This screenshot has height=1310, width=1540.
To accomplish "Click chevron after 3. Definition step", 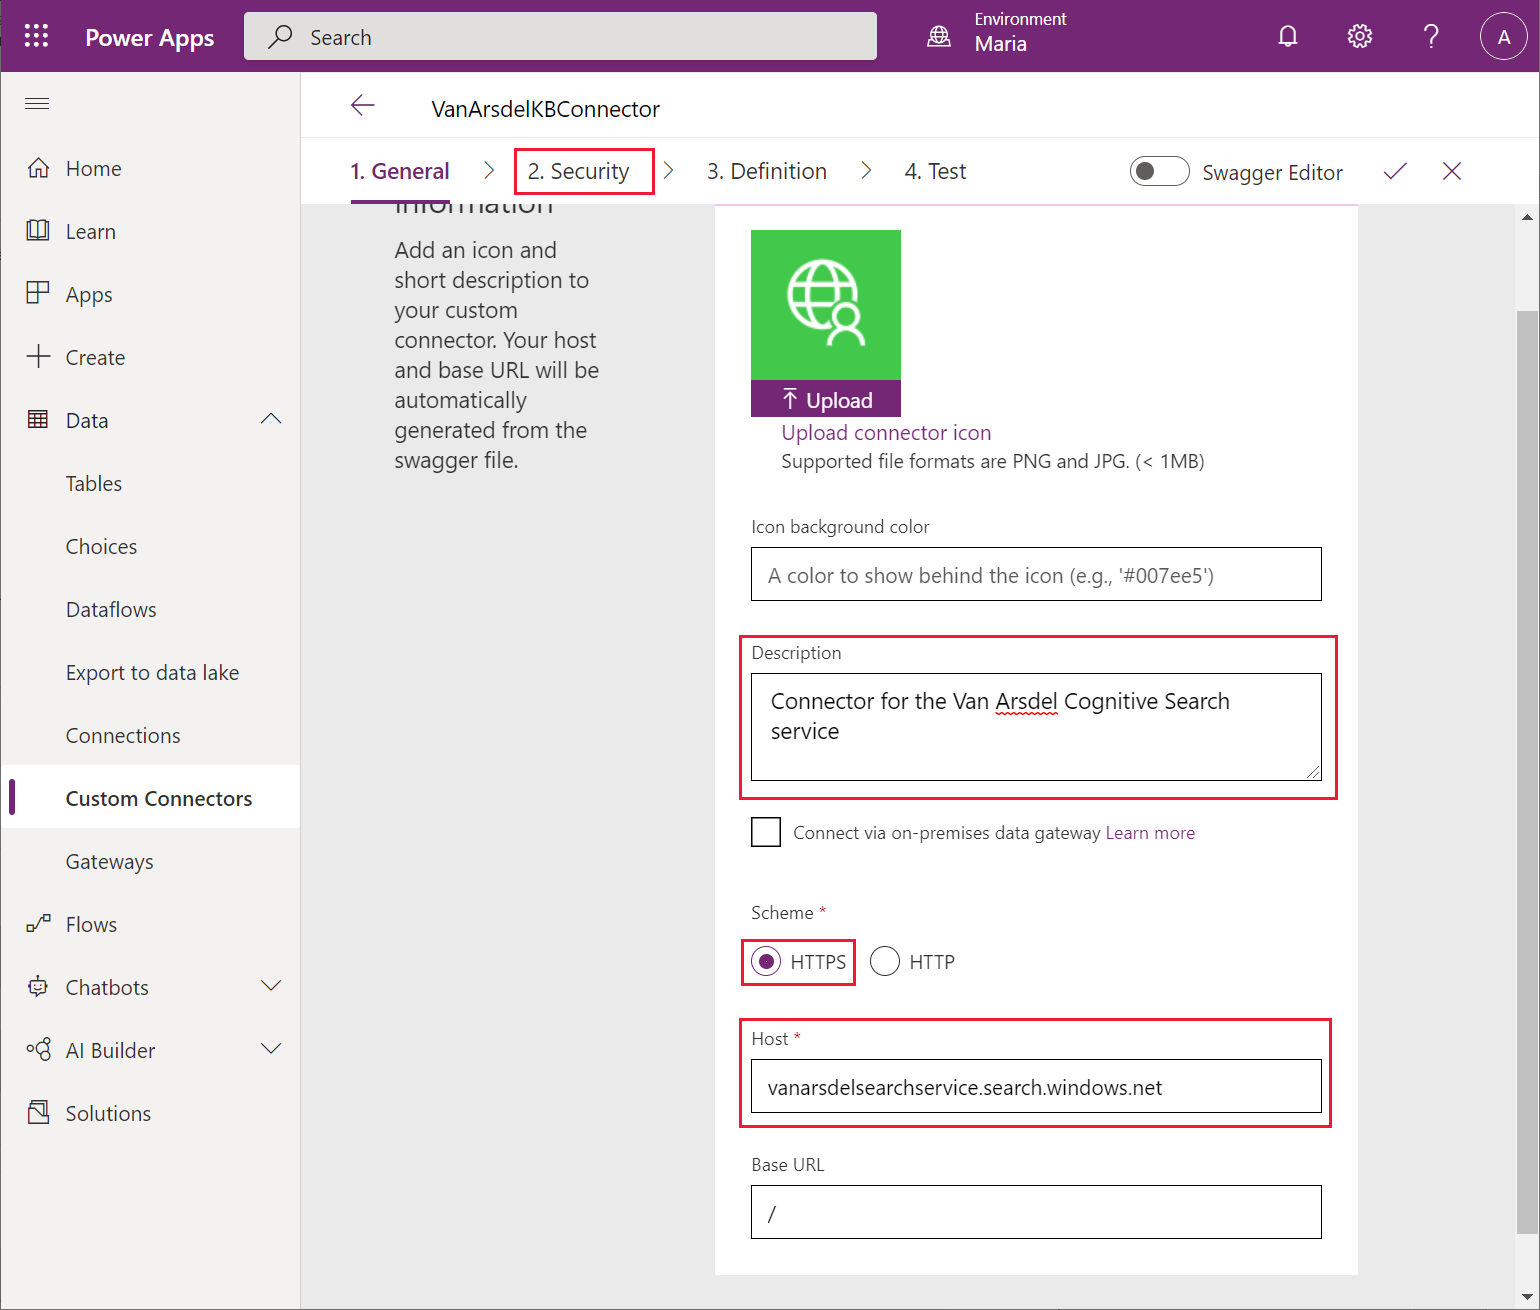I will pyautogui.click(x=866, y=171).
